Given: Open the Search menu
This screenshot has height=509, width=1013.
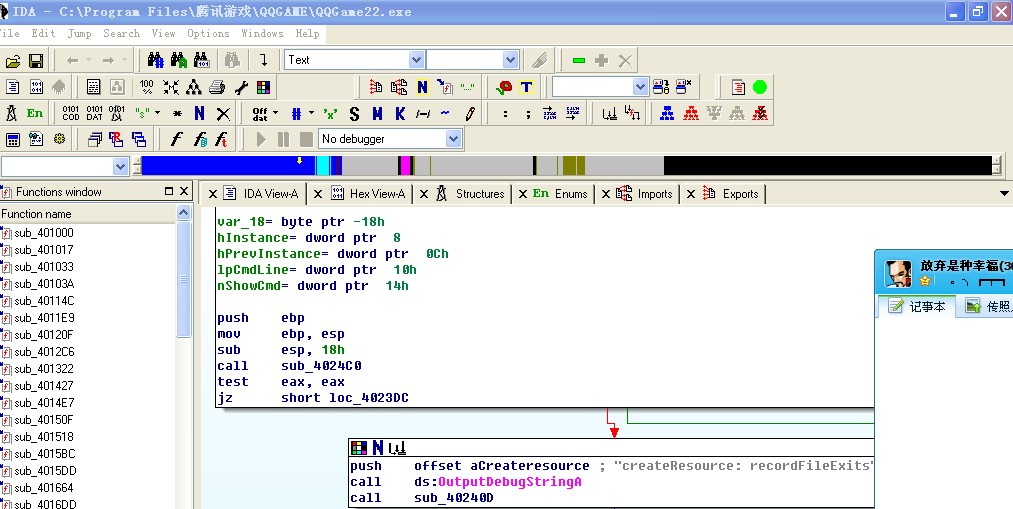Looking at the screenshot, I should point(121,34).
